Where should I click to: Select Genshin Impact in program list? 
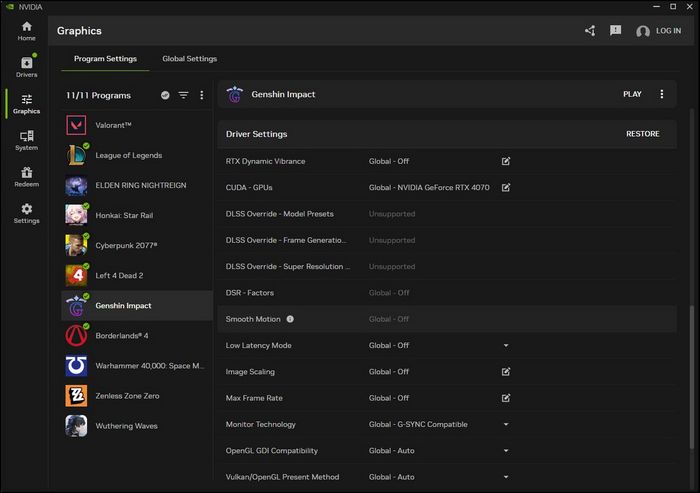click(x=137, y=305)
